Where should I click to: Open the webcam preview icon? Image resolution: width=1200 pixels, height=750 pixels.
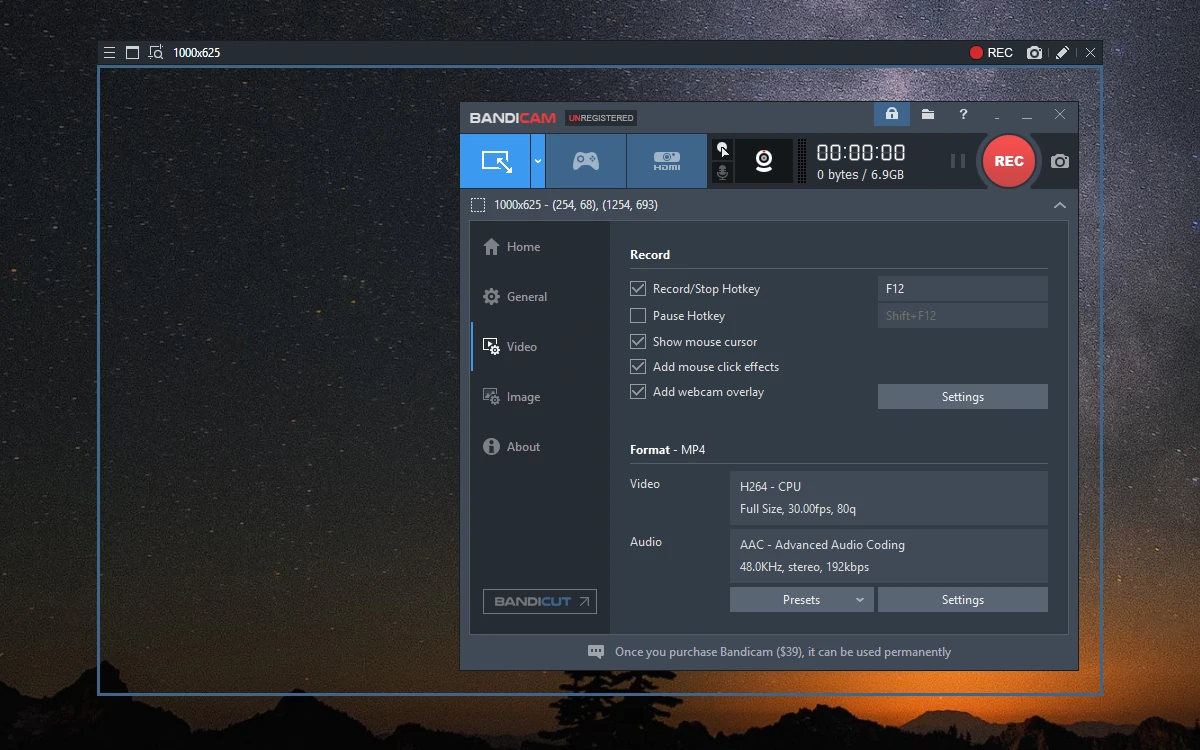(763, 160)
